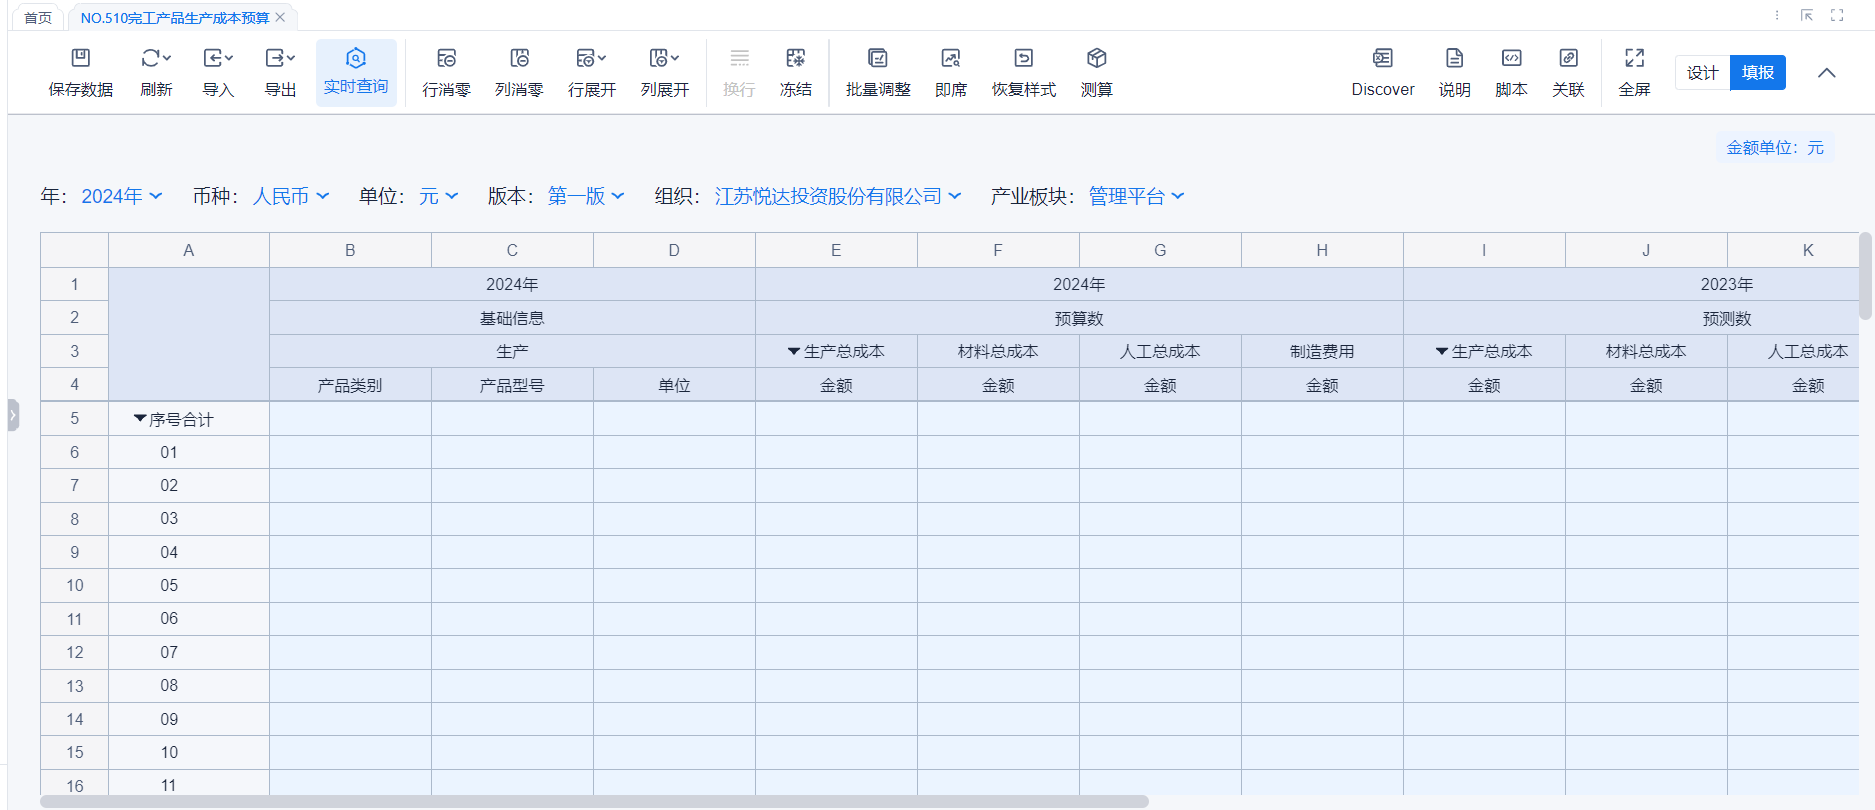The width and height of the screenshot is (1875, 810).
Task: Open the Discover panel icon
Action: (x=1382, y=58)
